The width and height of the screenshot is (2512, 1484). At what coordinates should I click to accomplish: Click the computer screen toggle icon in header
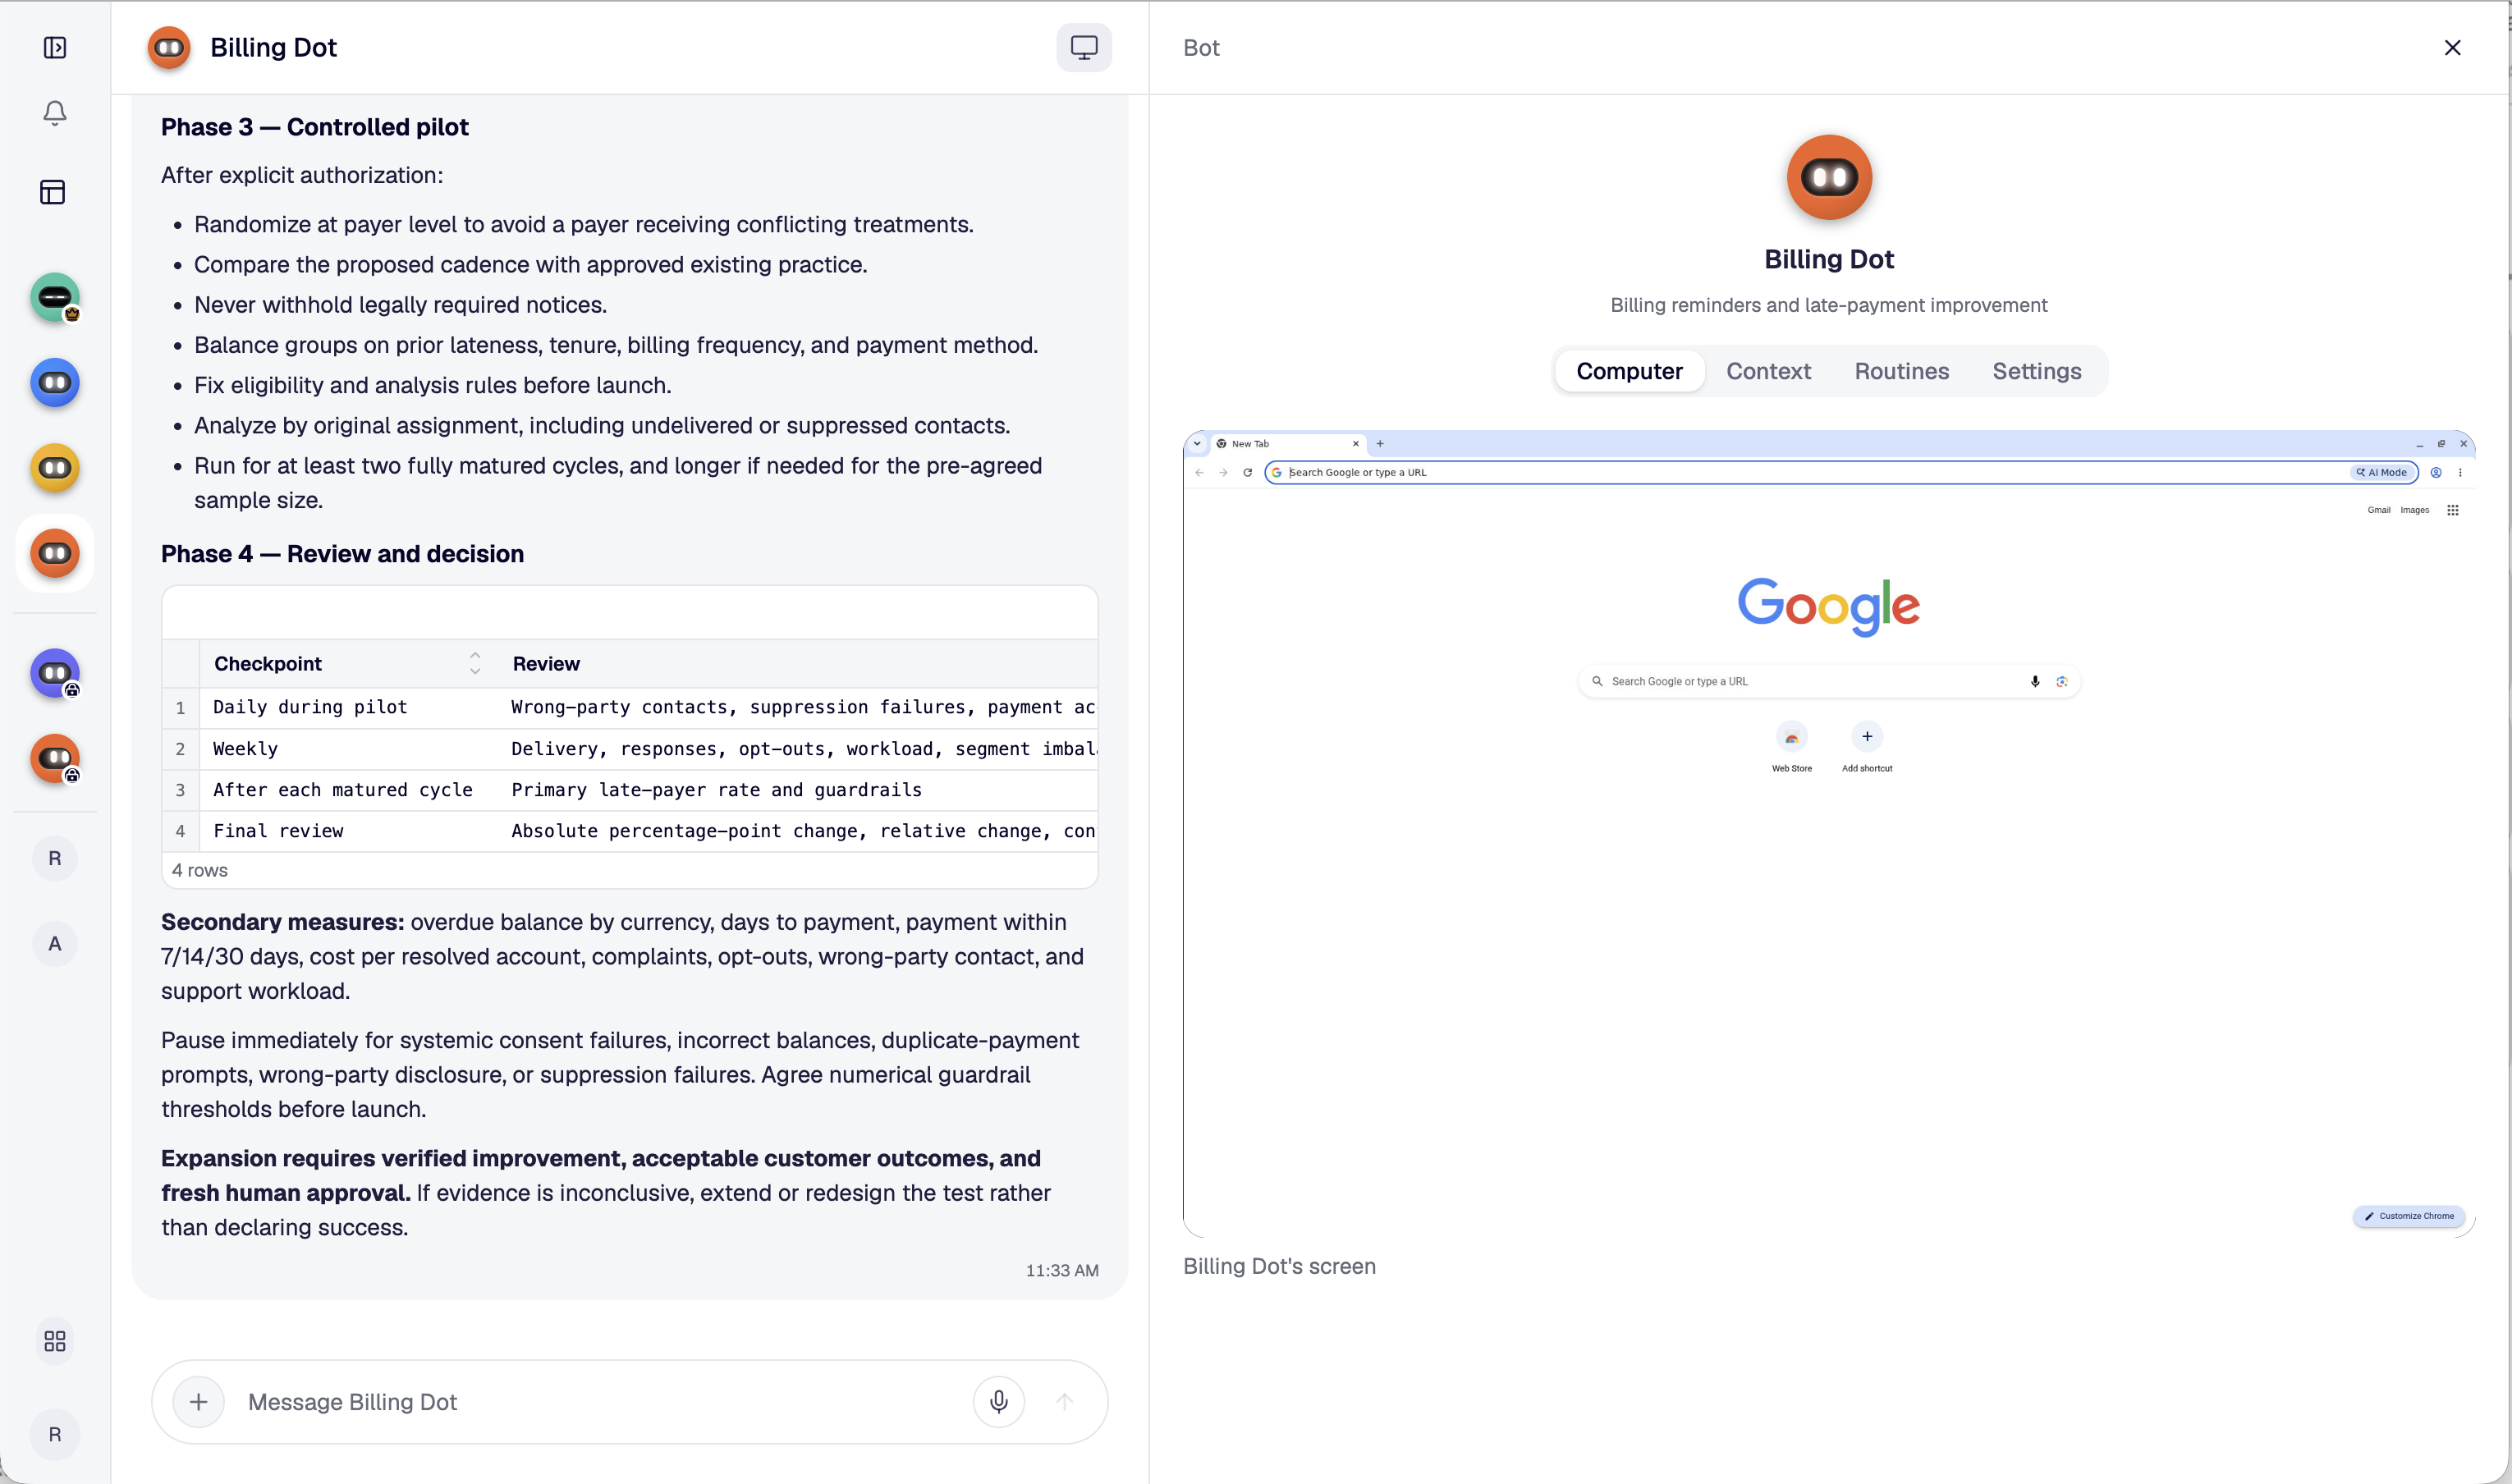[1084, 48]
